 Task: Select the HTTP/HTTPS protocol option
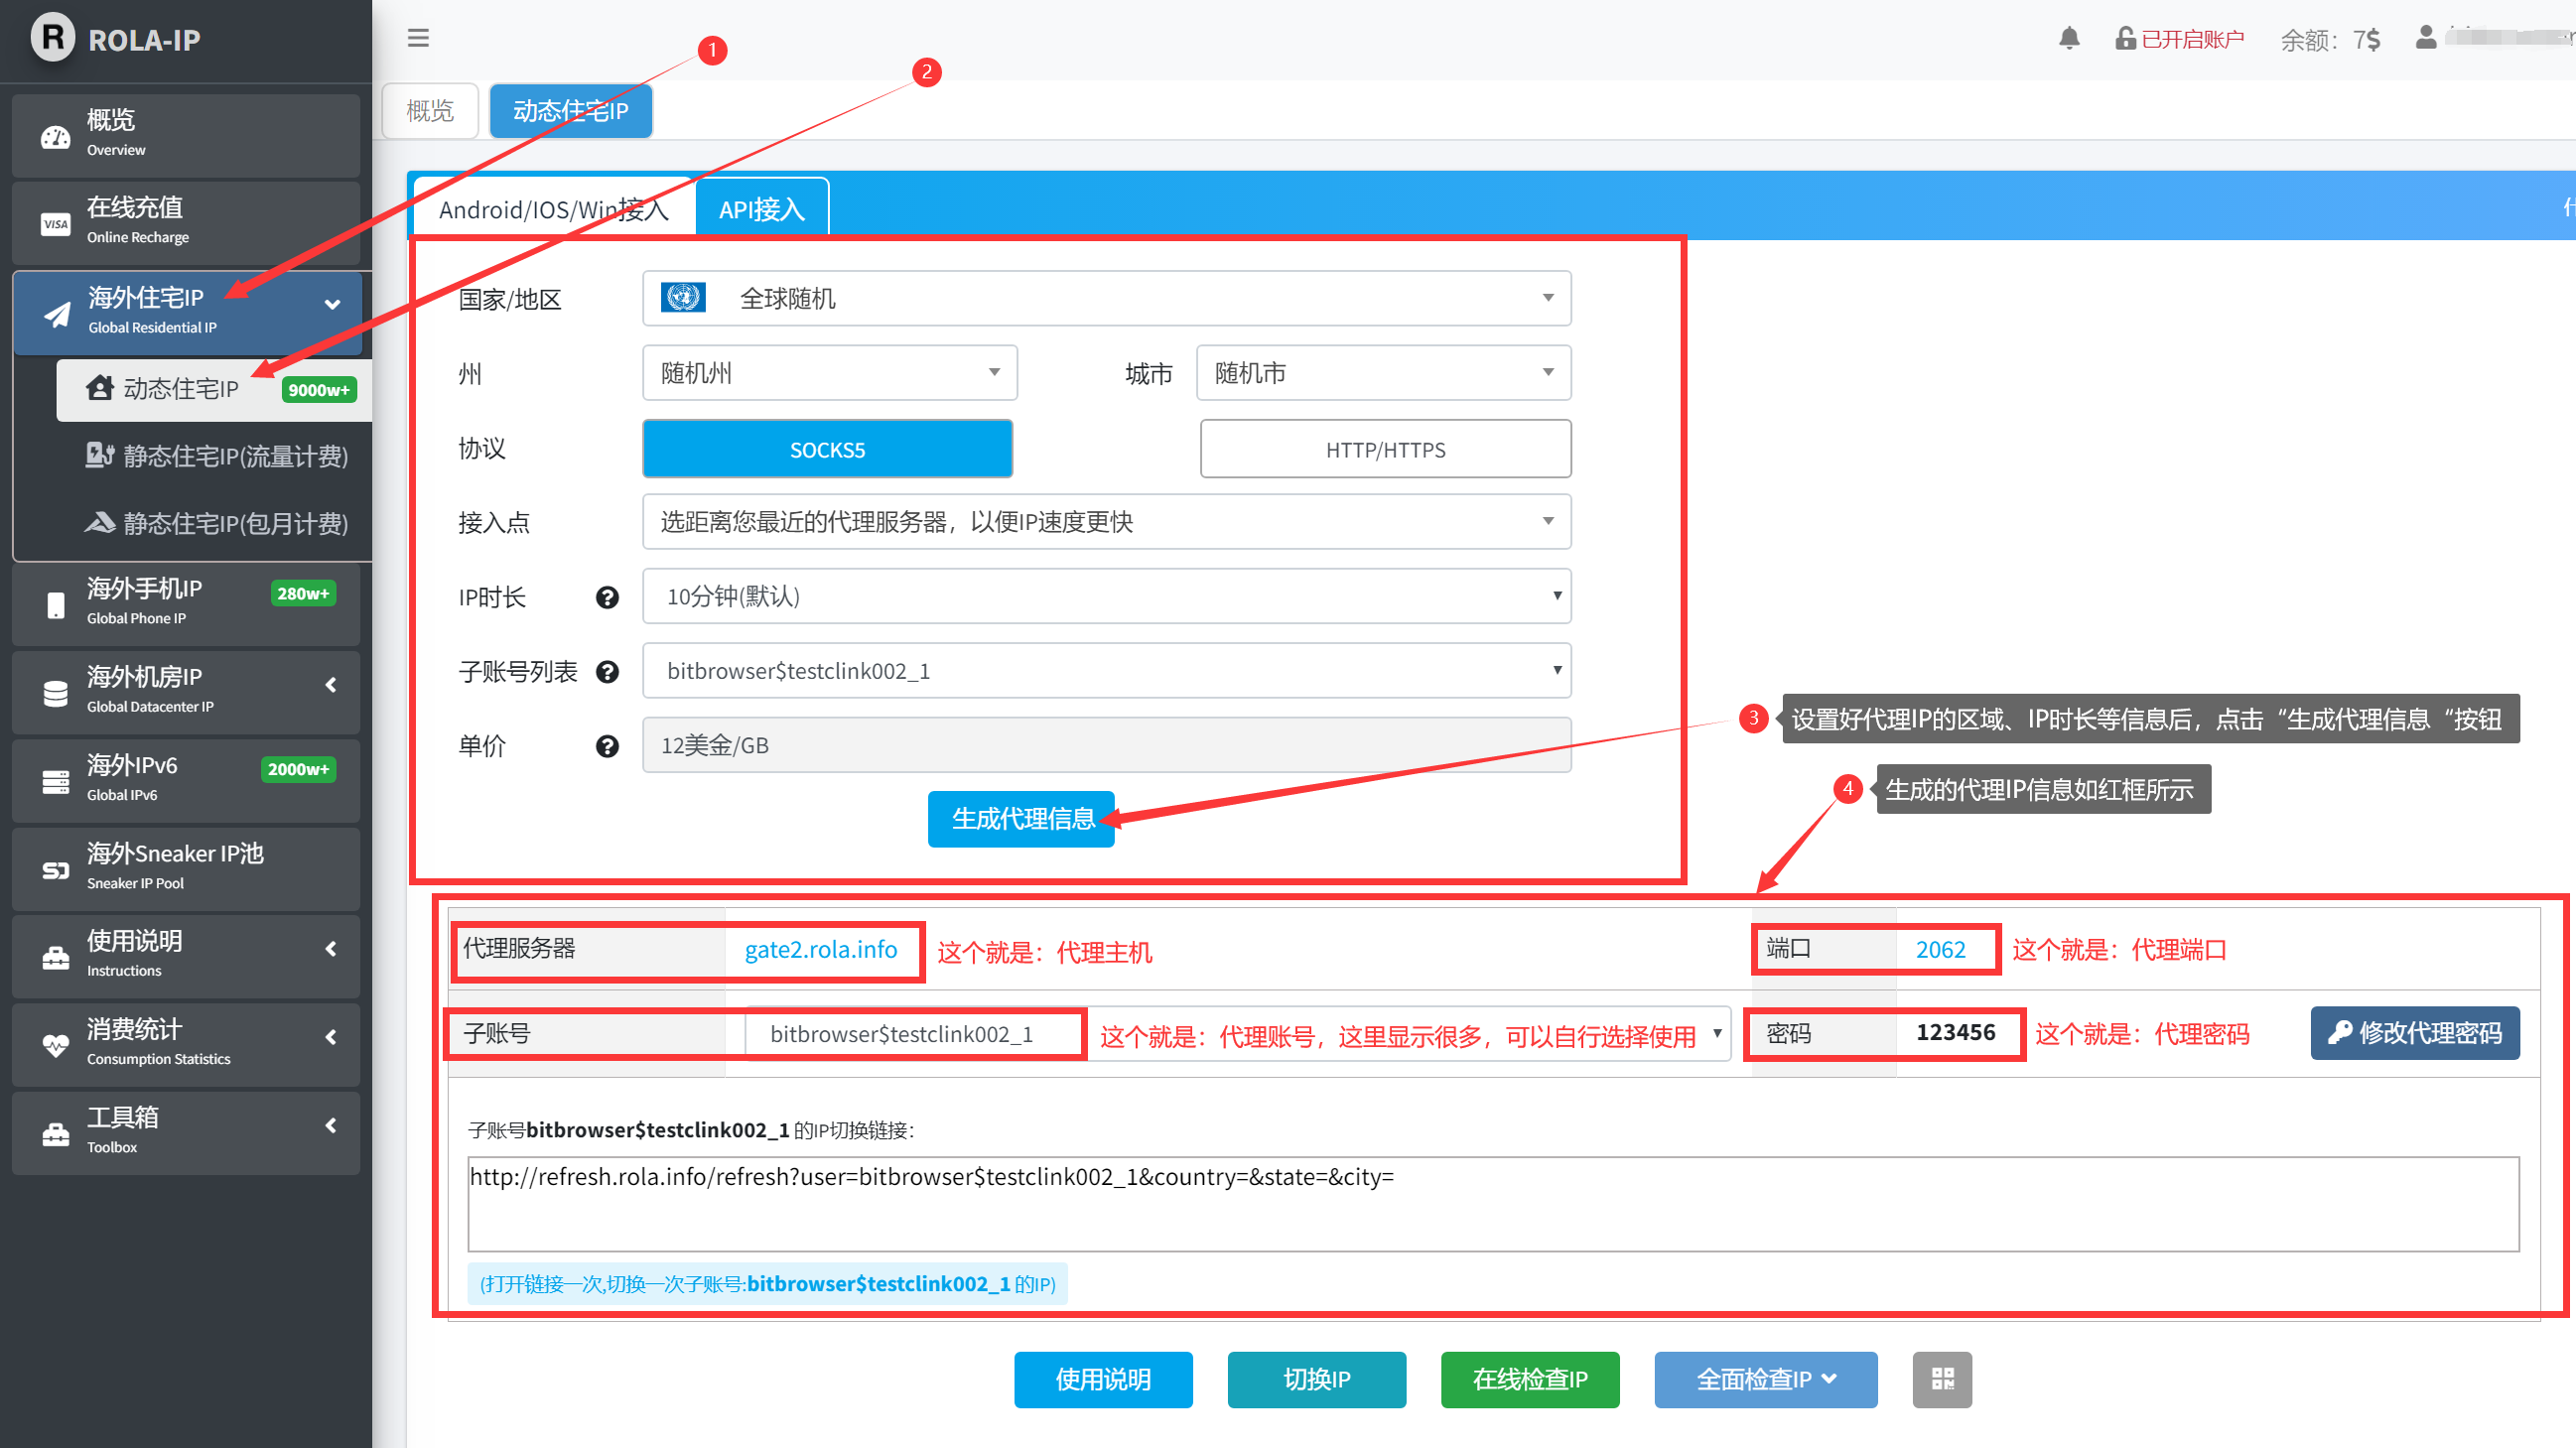click(x=1384, y=449)
